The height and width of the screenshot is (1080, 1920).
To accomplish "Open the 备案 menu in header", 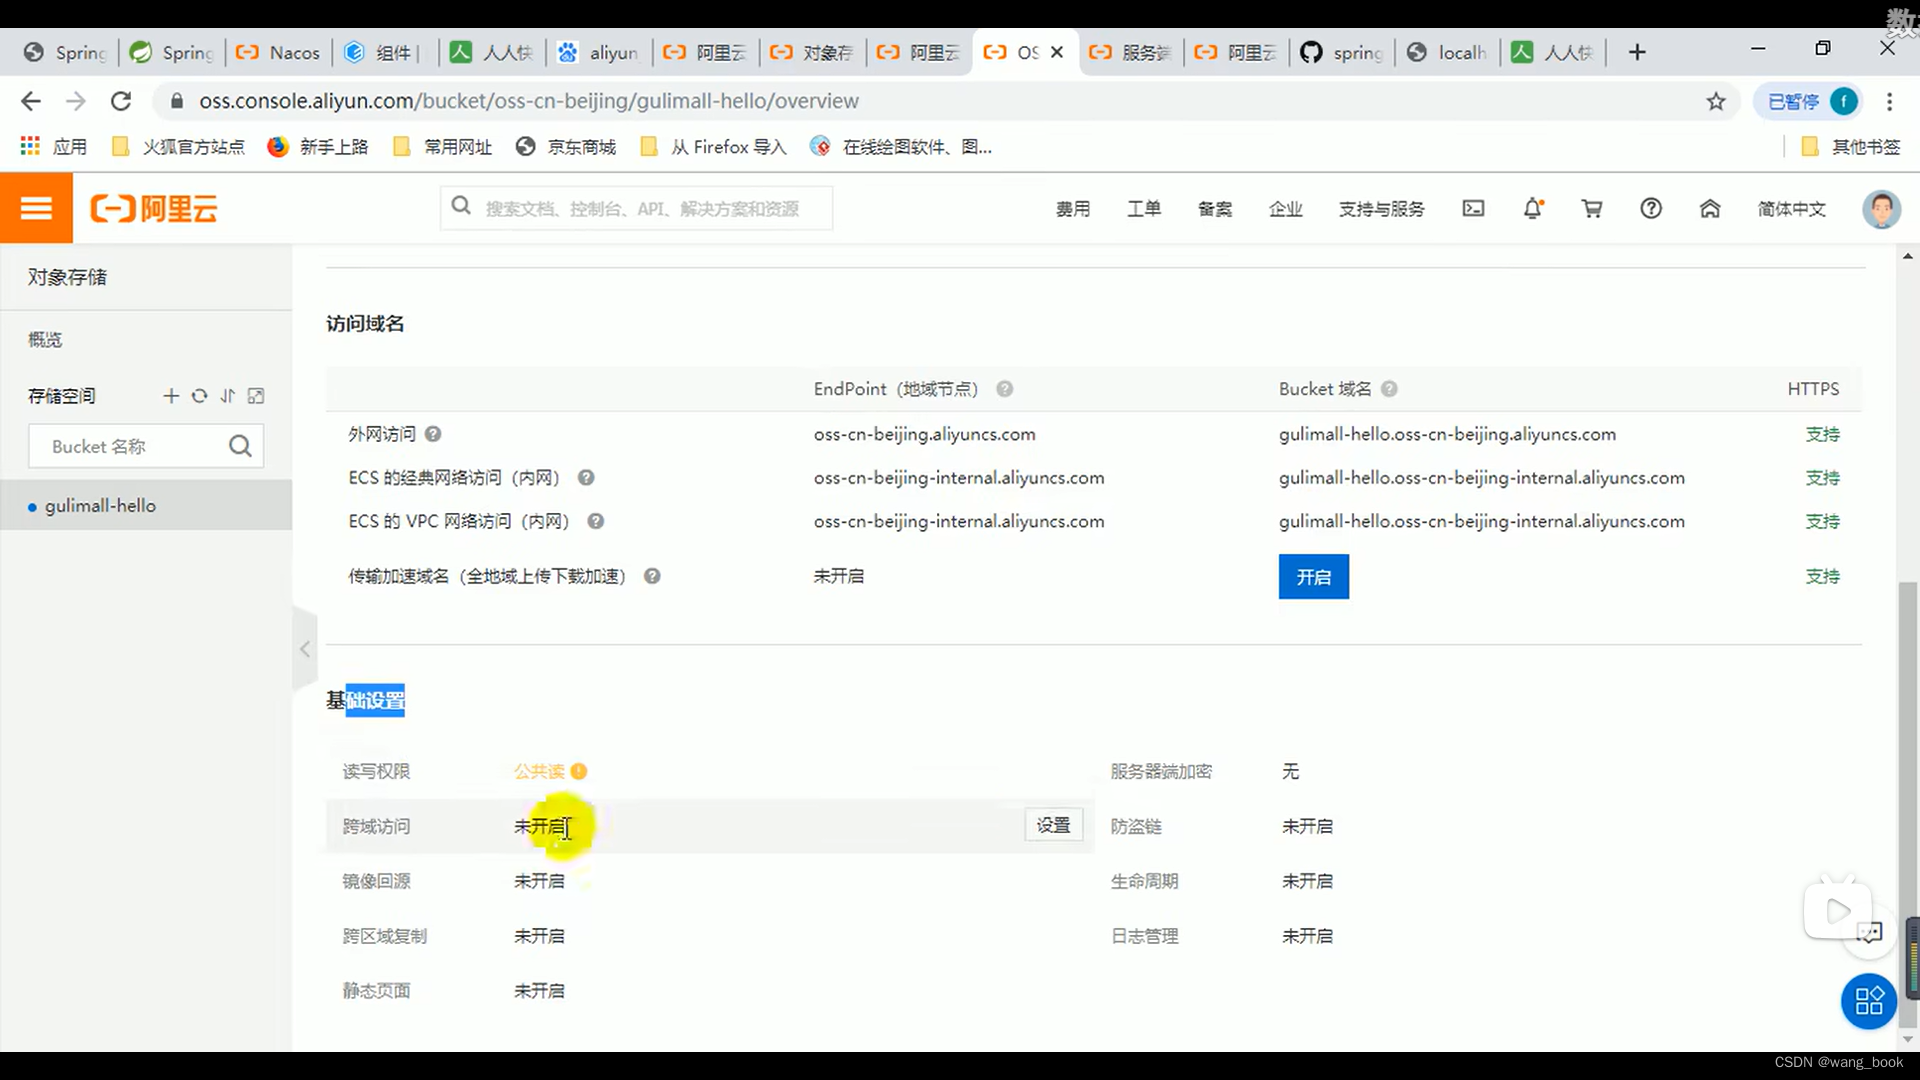I will pos(1215,209).
